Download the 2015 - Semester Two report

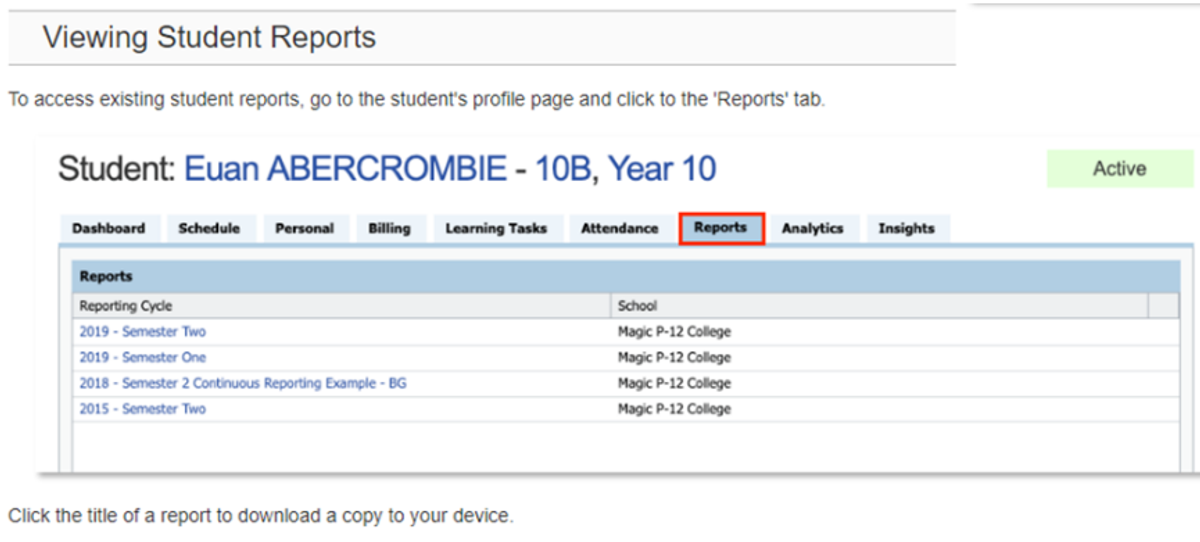[142, 409]
